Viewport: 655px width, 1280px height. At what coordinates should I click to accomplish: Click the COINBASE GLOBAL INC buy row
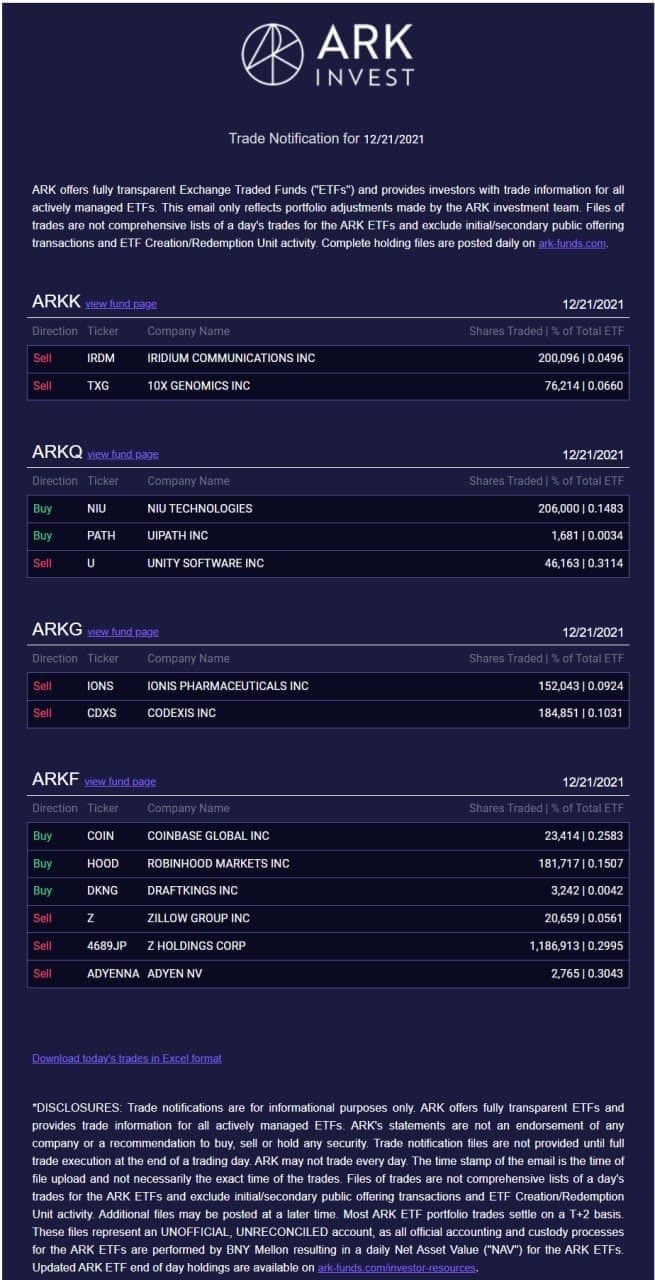(x=328, y=836)
